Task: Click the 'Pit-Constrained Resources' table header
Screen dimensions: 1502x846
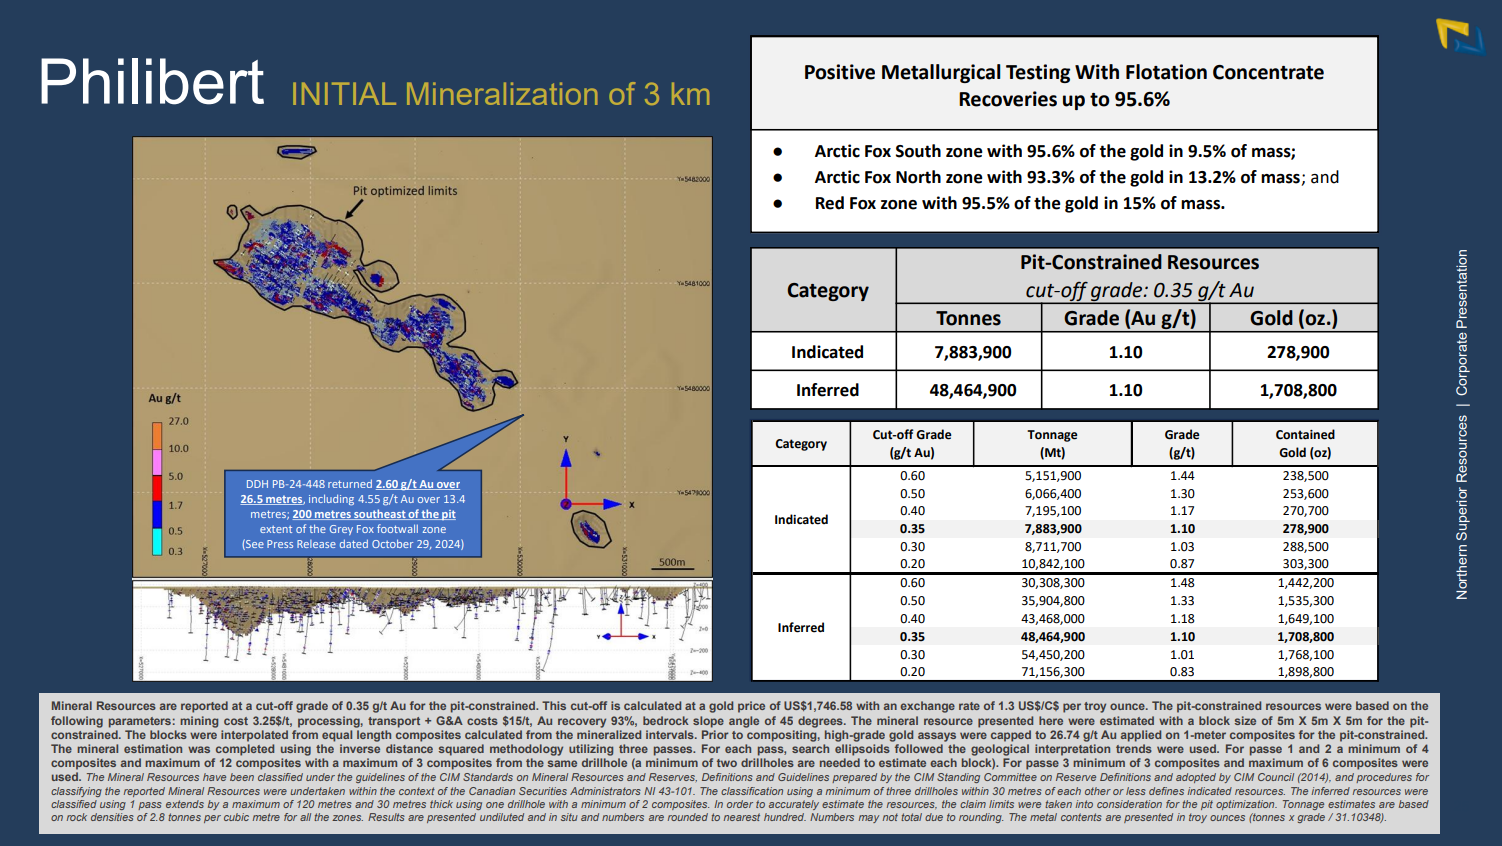Action: [1139, 262]
